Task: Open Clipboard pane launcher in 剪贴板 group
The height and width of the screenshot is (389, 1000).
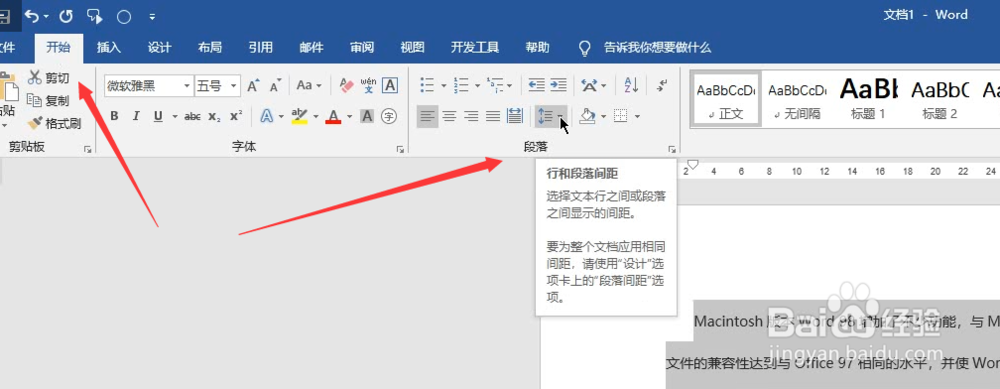Action: [87, 149]
